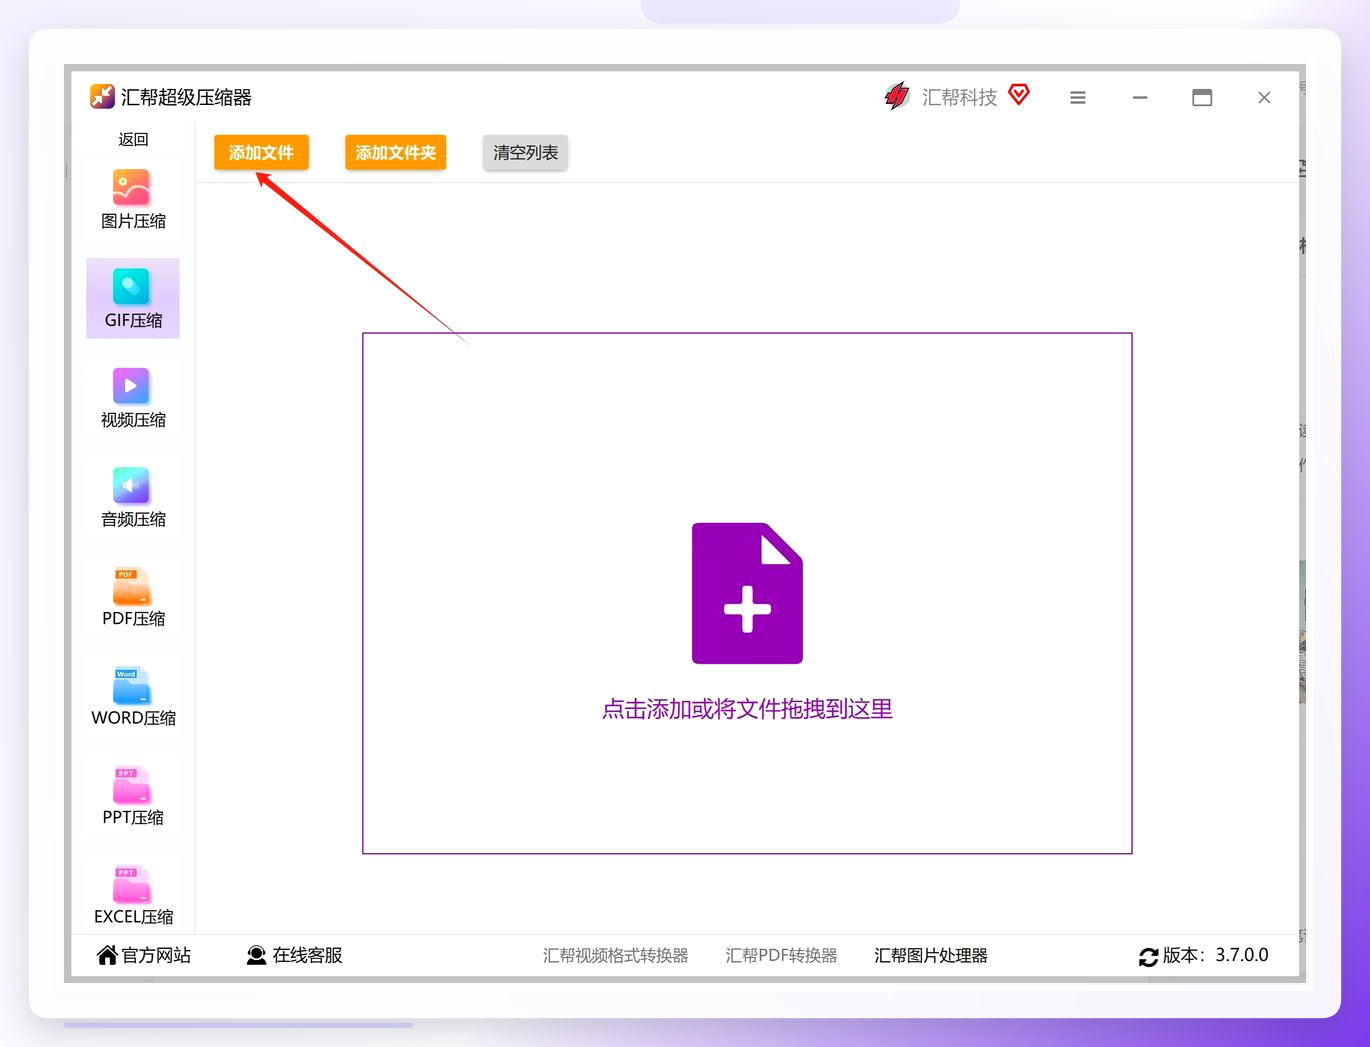Viewport: 1370px width, 1047px height.
Task: Choose the 音频压缩 audio compression icon
Action: pyautogui.click(x=131, y=486)
